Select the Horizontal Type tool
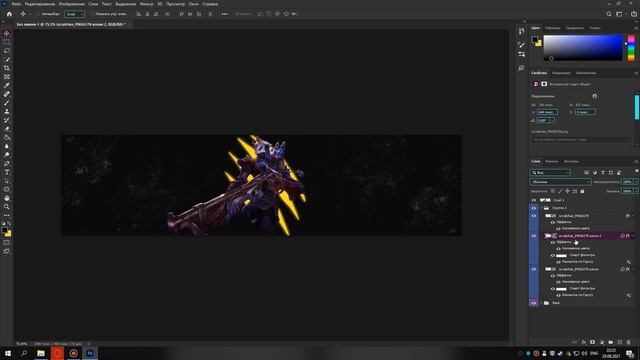Viewport: 640px width, 360px height. coord(7,172)
